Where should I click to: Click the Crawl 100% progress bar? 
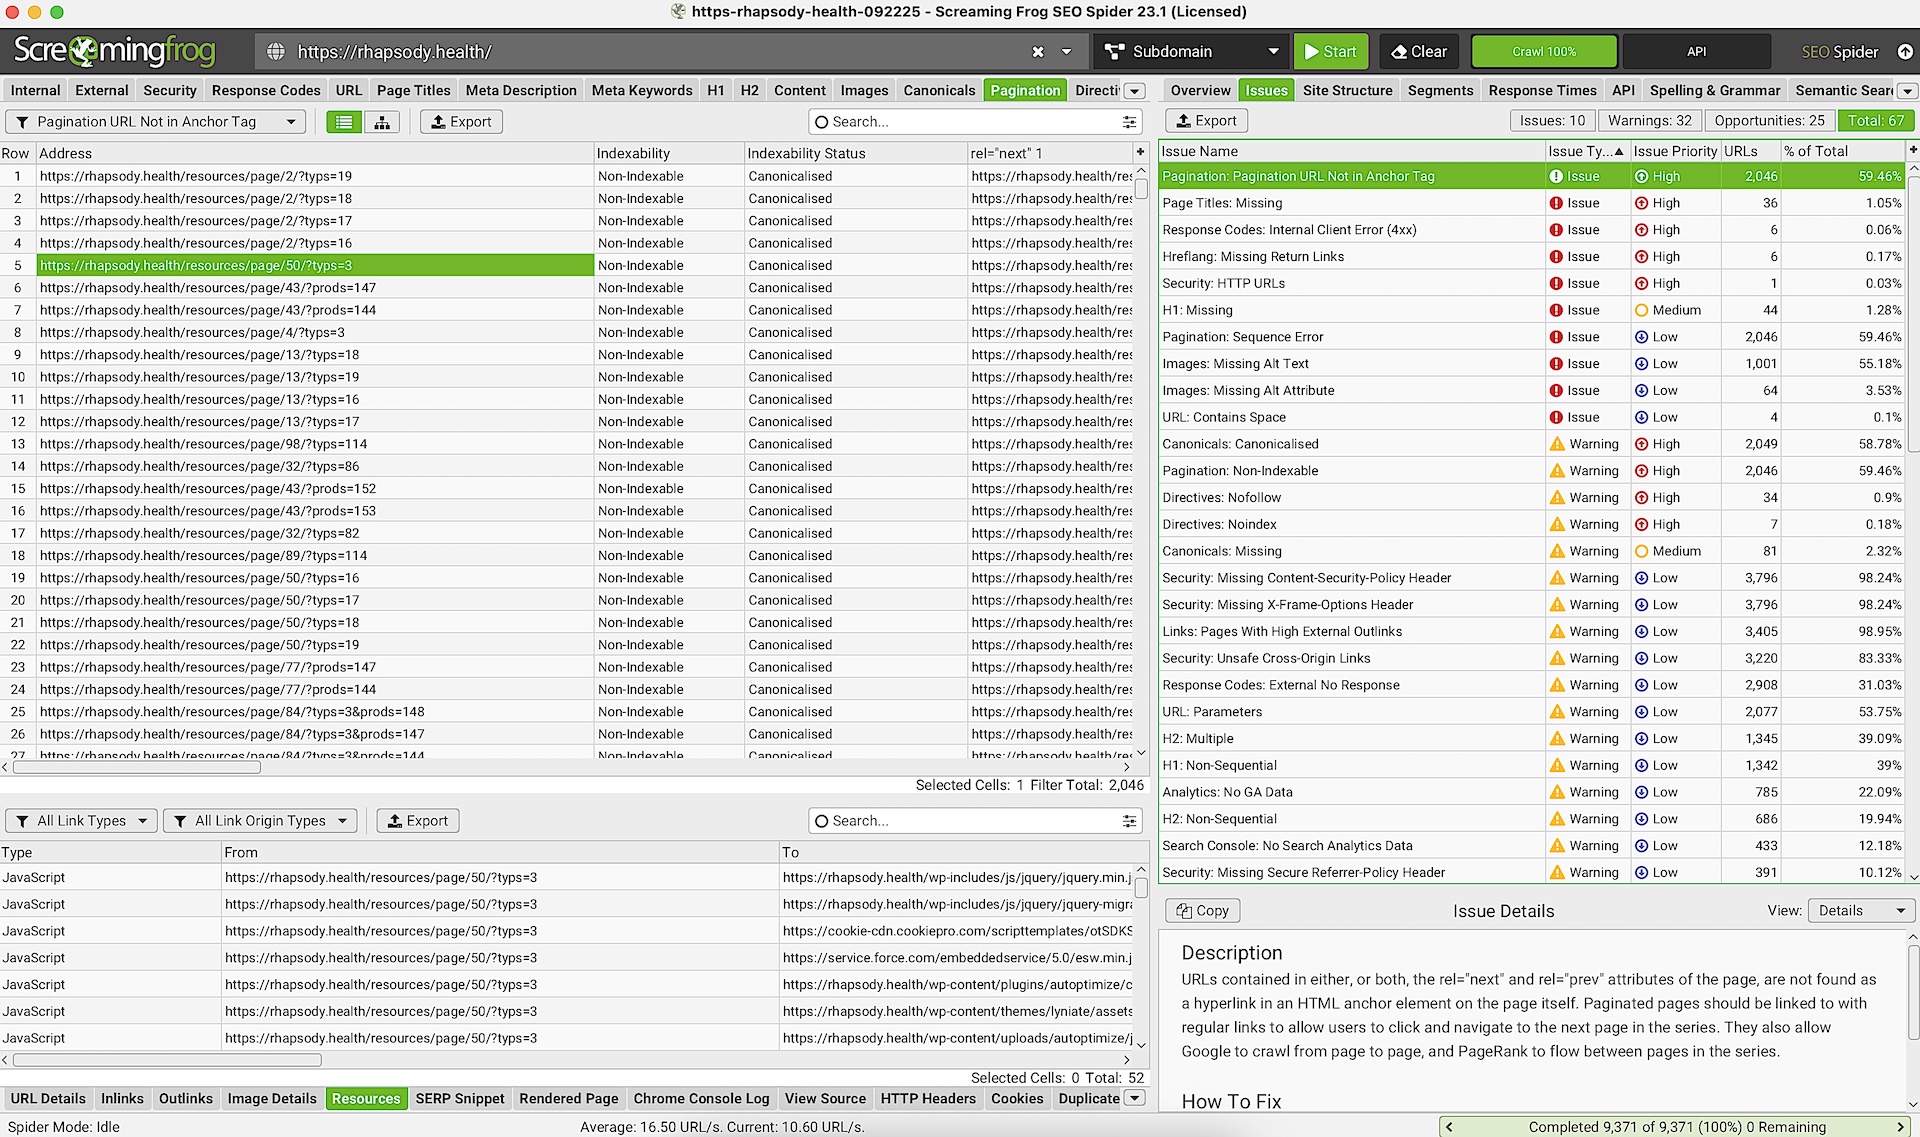[1543, 52]
